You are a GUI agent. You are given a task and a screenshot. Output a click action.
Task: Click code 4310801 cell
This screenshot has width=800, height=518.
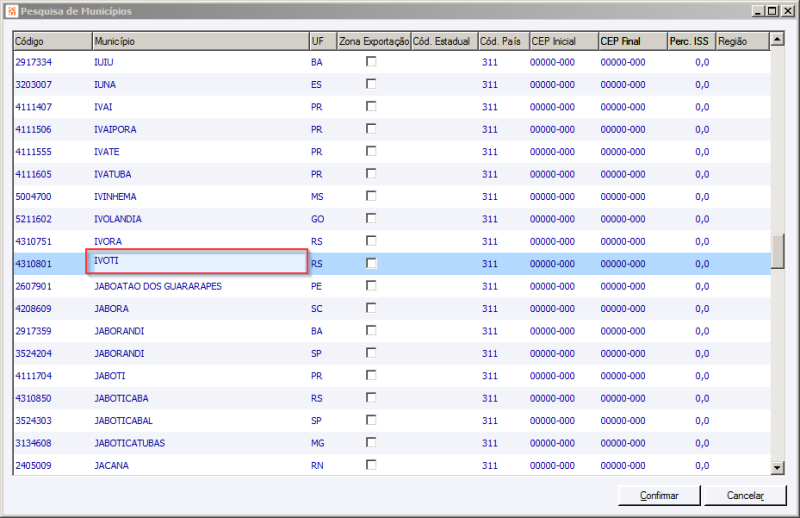34,264
